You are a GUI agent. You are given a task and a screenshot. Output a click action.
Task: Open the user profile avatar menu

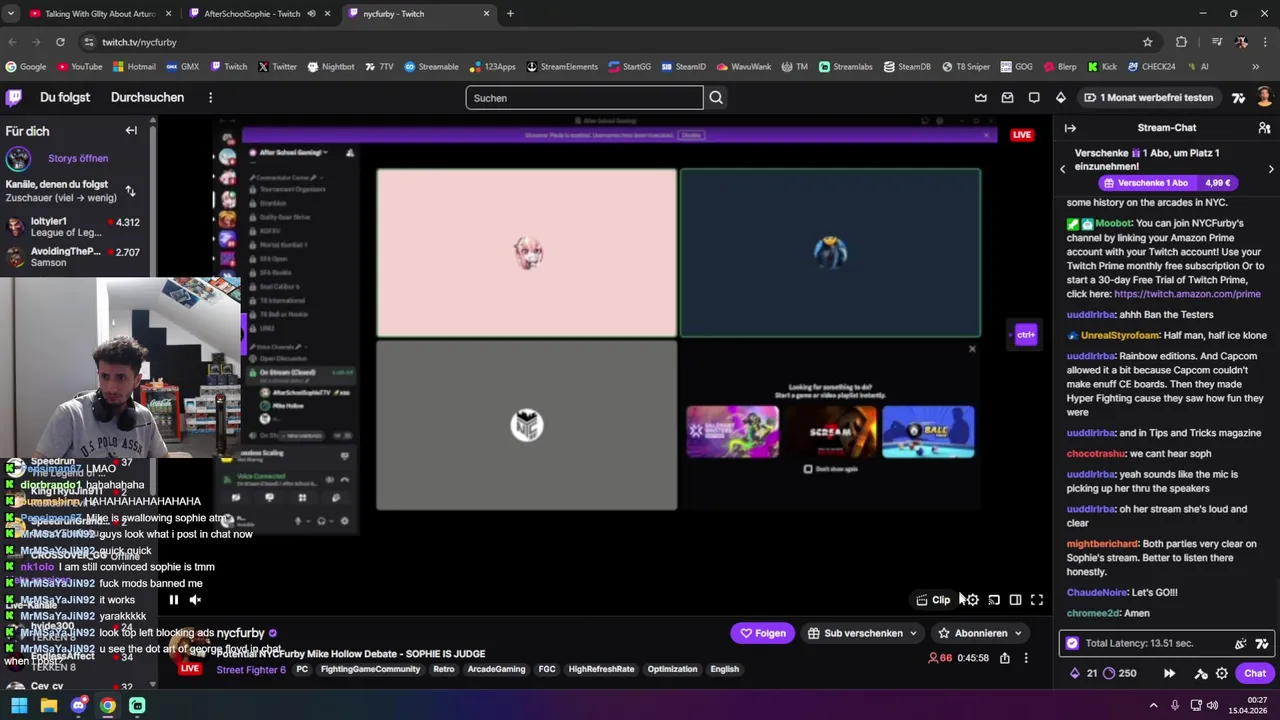tap(1264, 97)
